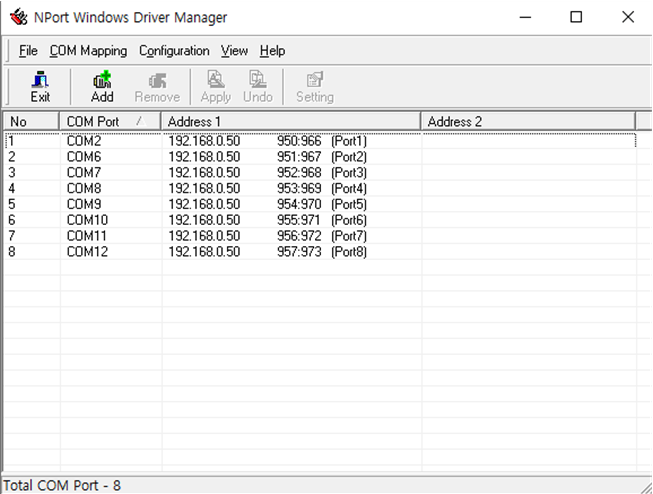This screenshot has height=494, width=653.
Task: Click the 952:968 port value
Action: [x=299, y=172]
